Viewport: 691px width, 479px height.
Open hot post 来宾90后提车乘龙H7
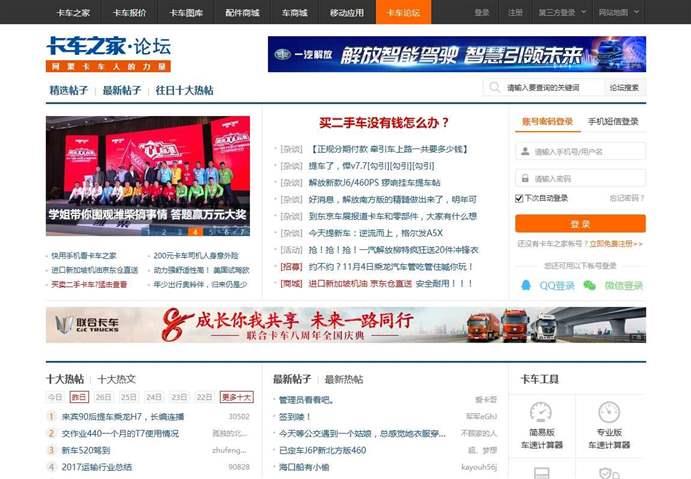(123, 416)
